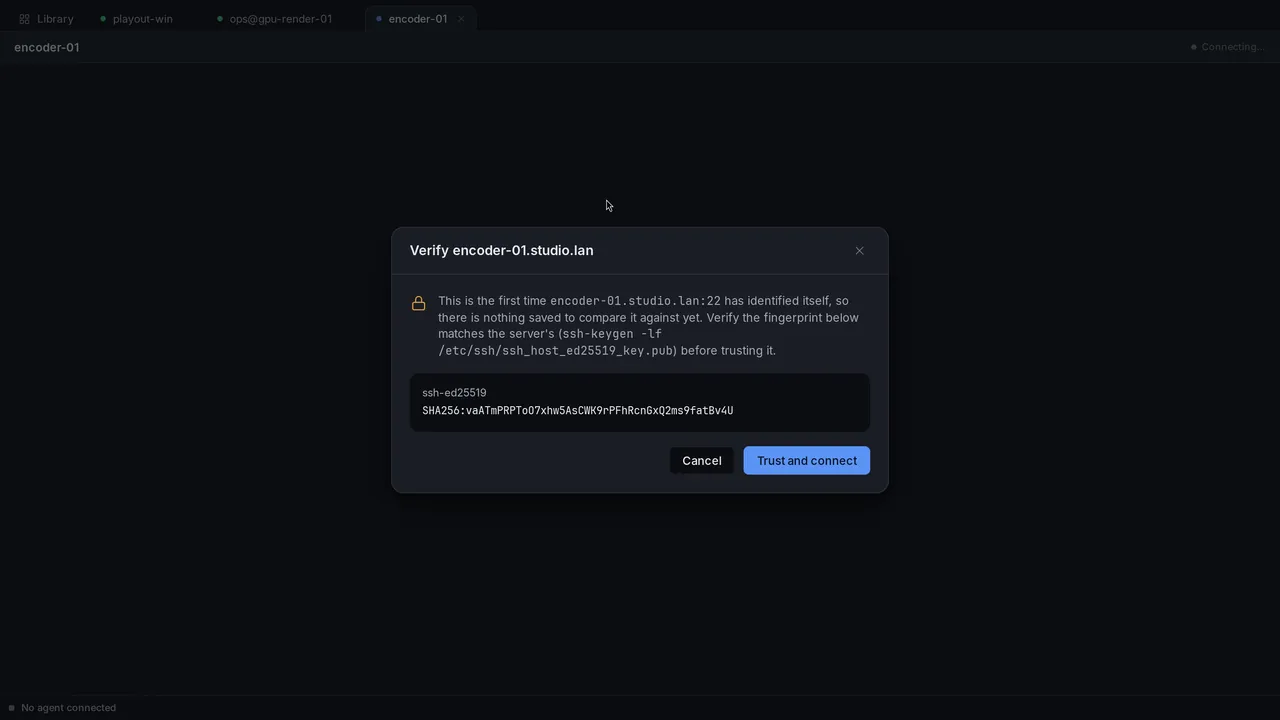Click the No agent connected status
1280x720 pixels.
[62, 708]
